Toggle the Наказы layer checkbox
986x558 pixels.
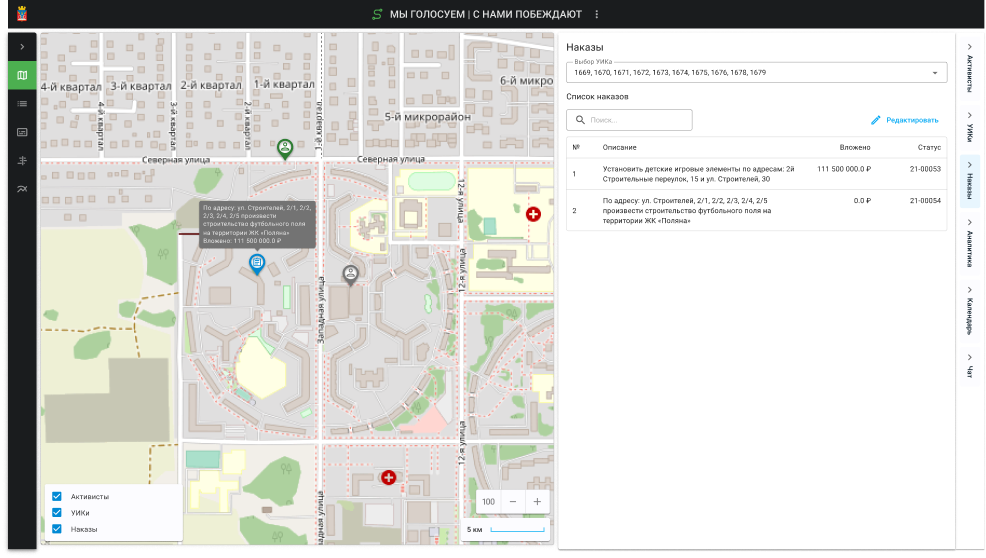57,529
